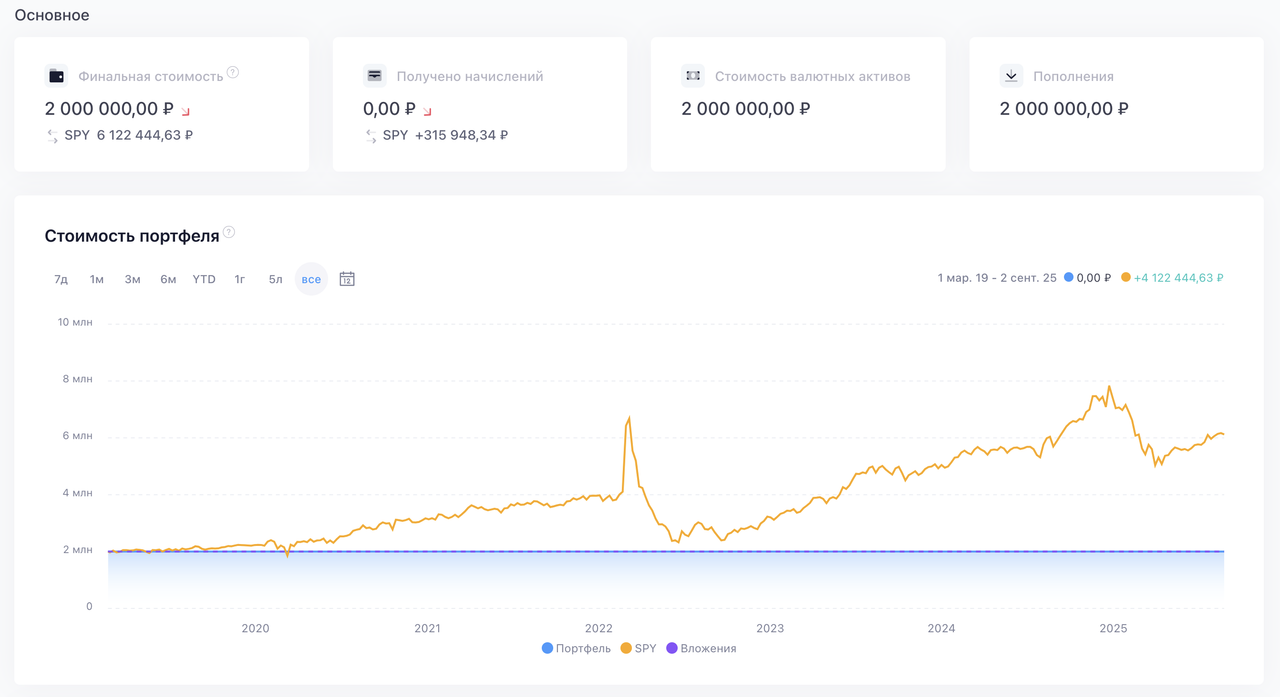This screenshot has height=697, width=1280.
Task: Click the currency assets icon beside Стоимость валютных активов
Action: tap(692, 76)
